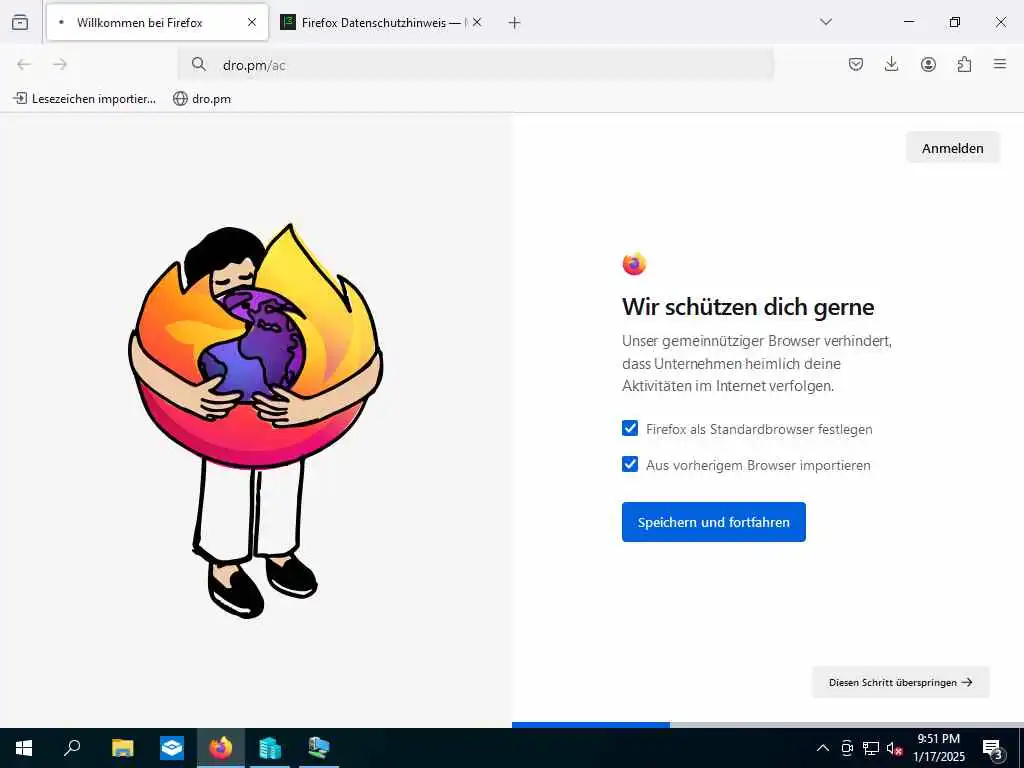Close the Willkommen bei Firefox tab

252,22
